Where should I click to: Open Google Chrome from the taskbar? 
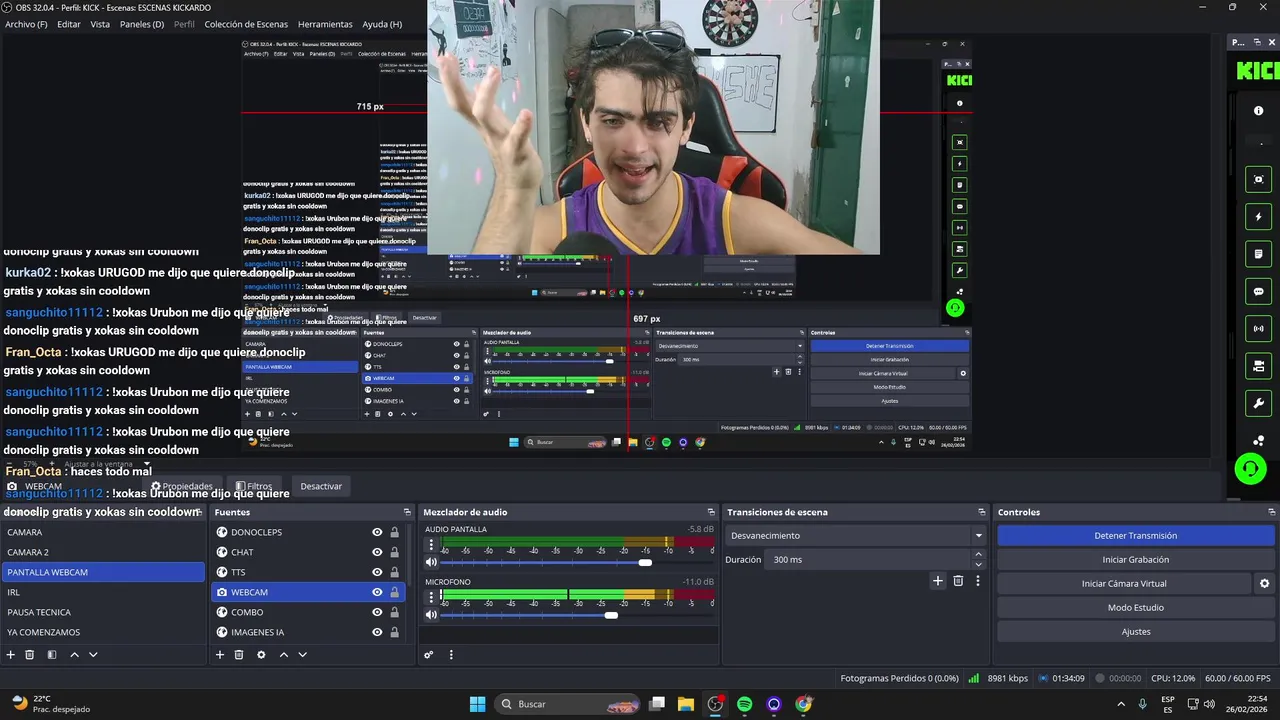point(803,704)
